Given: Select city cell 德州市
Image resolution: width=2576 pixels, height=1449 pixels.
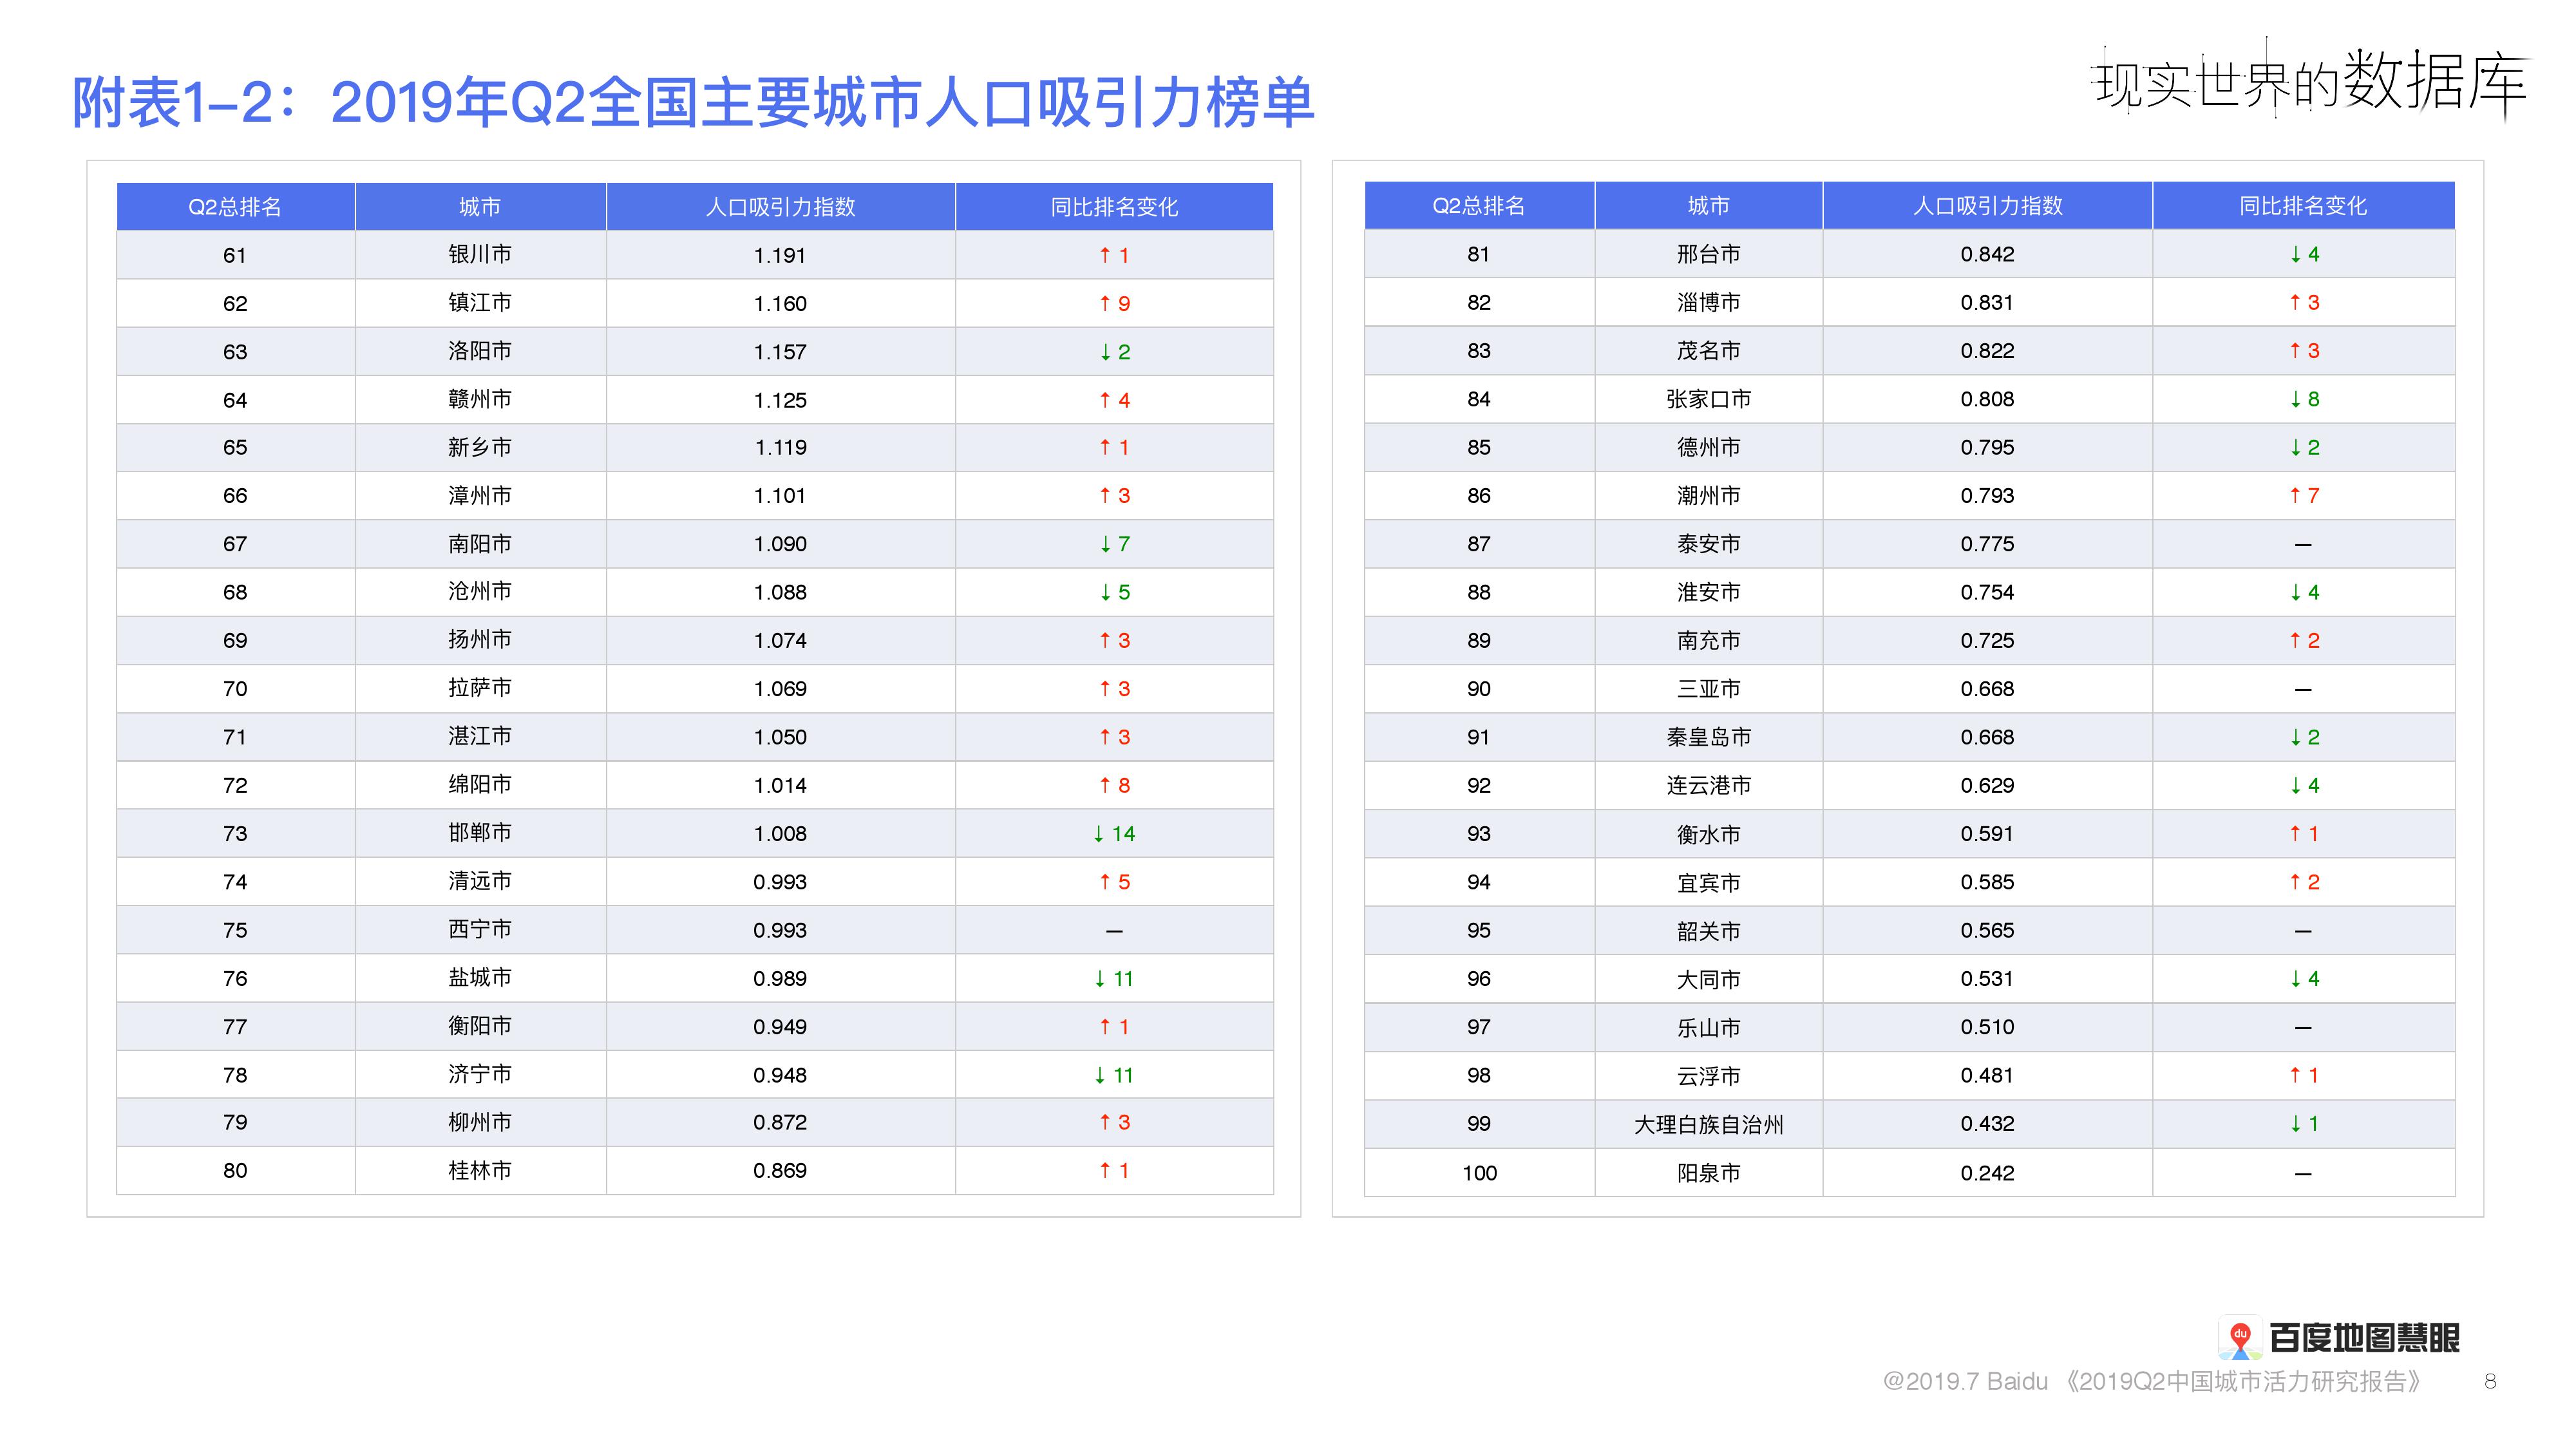Looking at the screenshot, I should pos(1708,447).
